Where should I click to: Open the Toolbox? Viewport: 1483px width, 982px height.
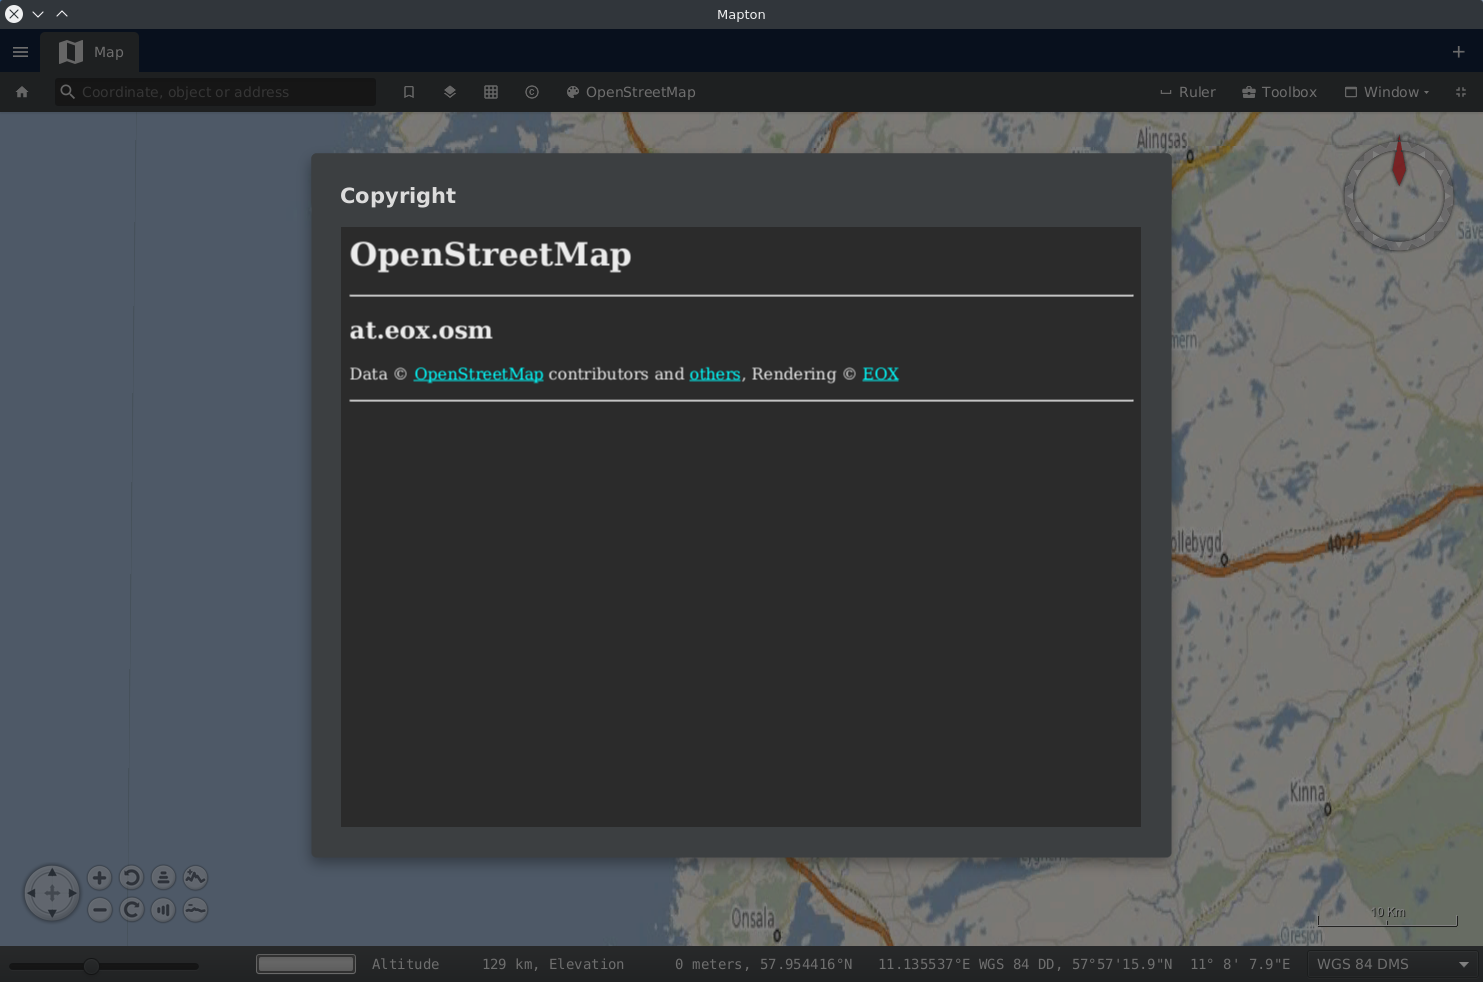pos(1280,92)
